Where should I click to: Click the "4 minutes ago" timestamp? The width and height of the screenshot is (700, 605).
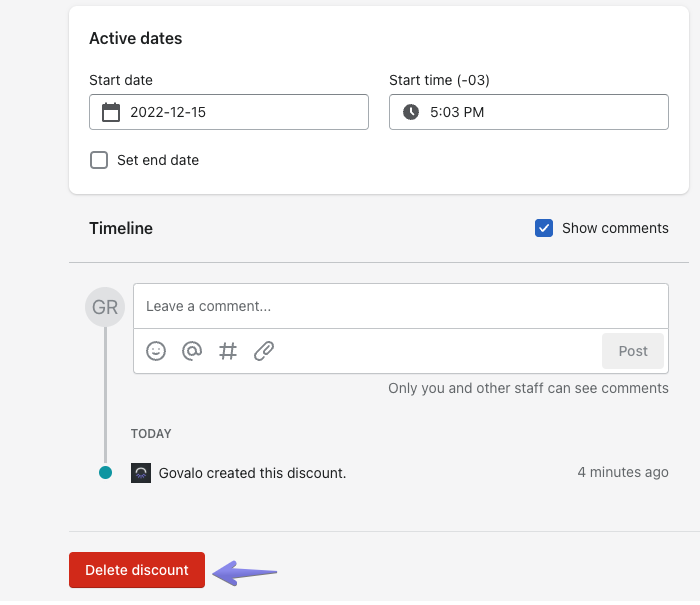pyautogui.click(x=622, y=472)
